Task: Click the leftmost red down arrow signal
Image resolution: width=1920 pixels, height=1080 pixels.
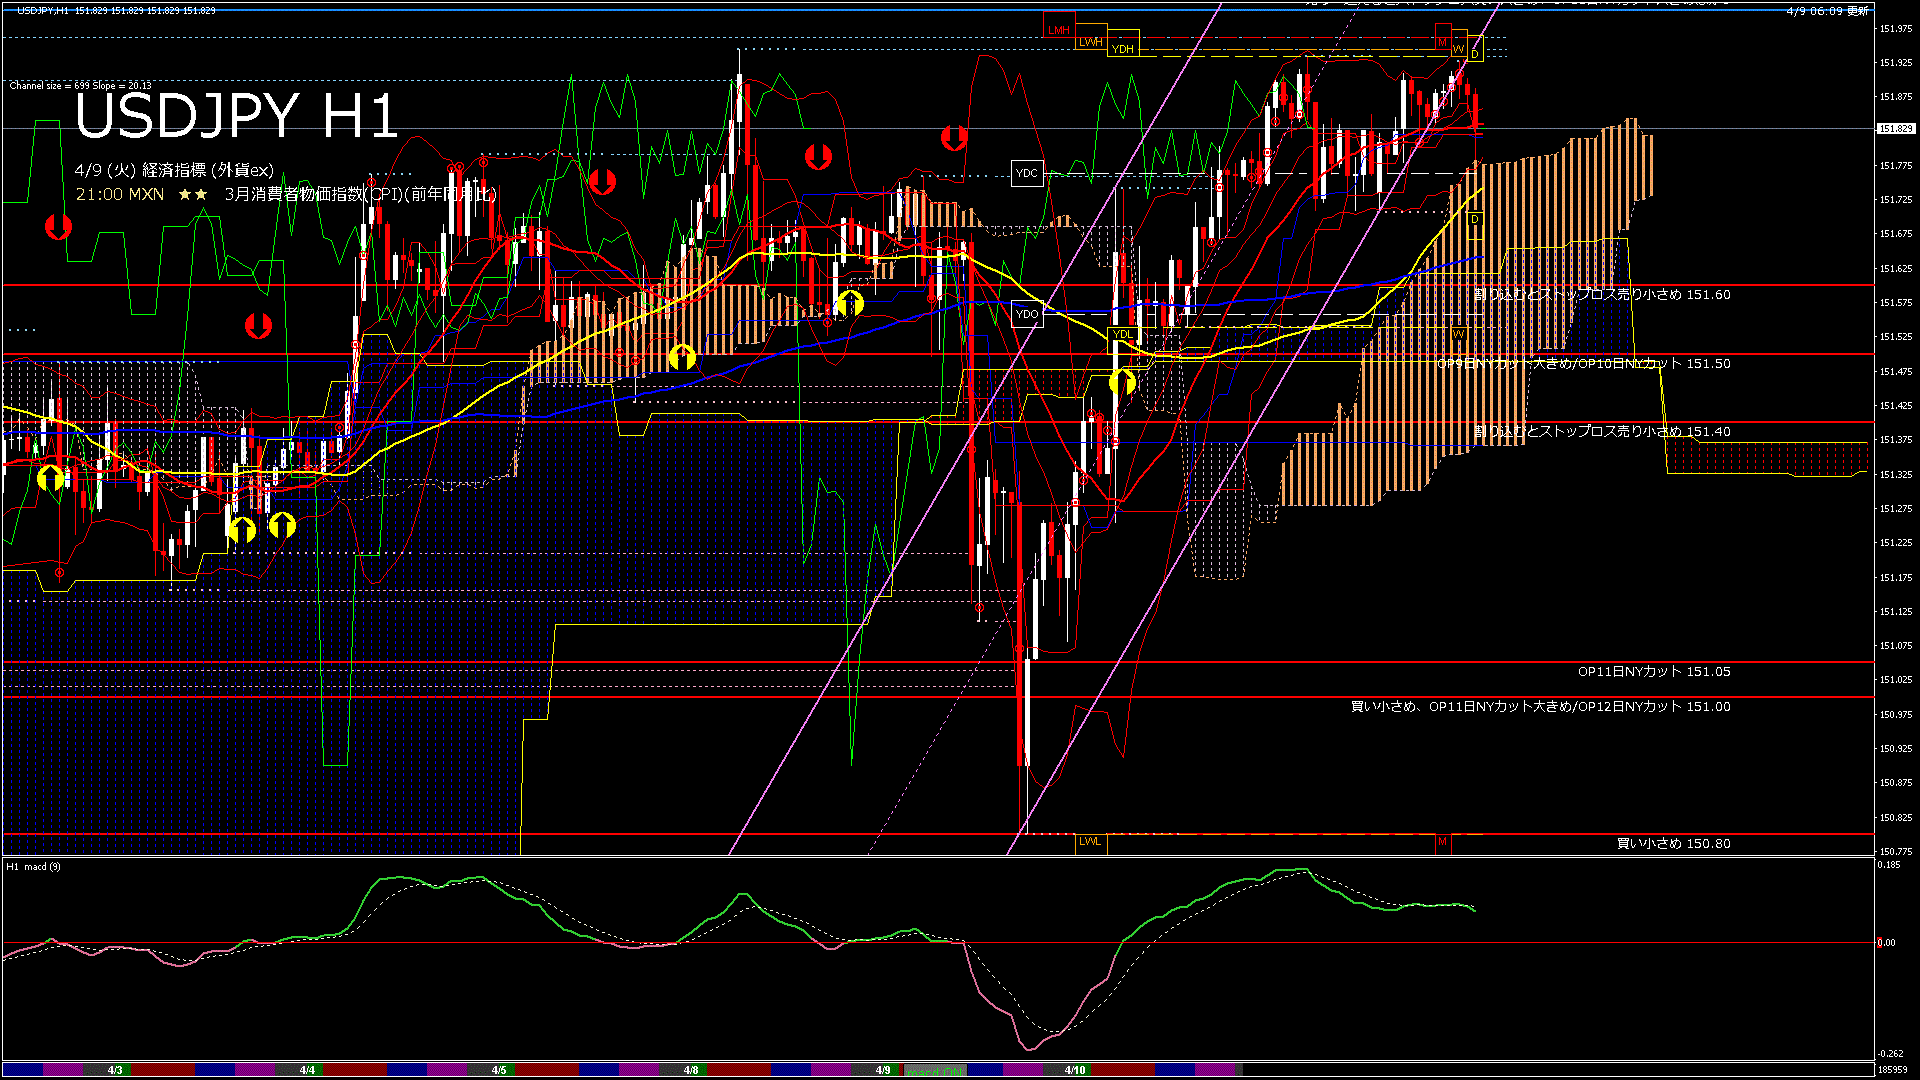Action: pos(59,228)
